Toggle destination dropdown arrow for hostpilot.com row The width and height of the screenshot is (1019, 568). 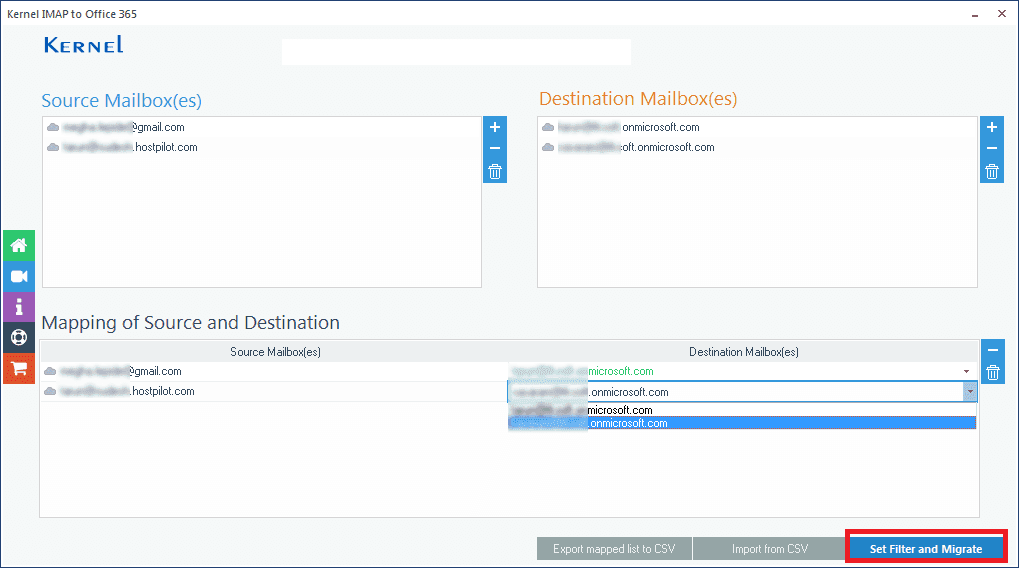970,392
